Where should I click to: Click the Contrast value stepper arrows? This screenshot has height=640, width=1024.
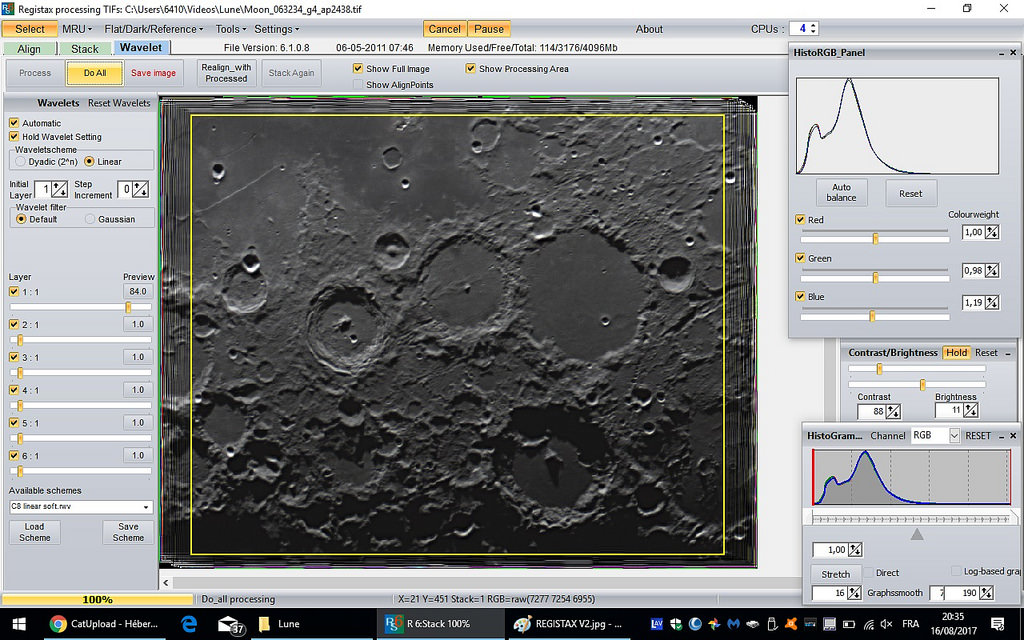893,411
